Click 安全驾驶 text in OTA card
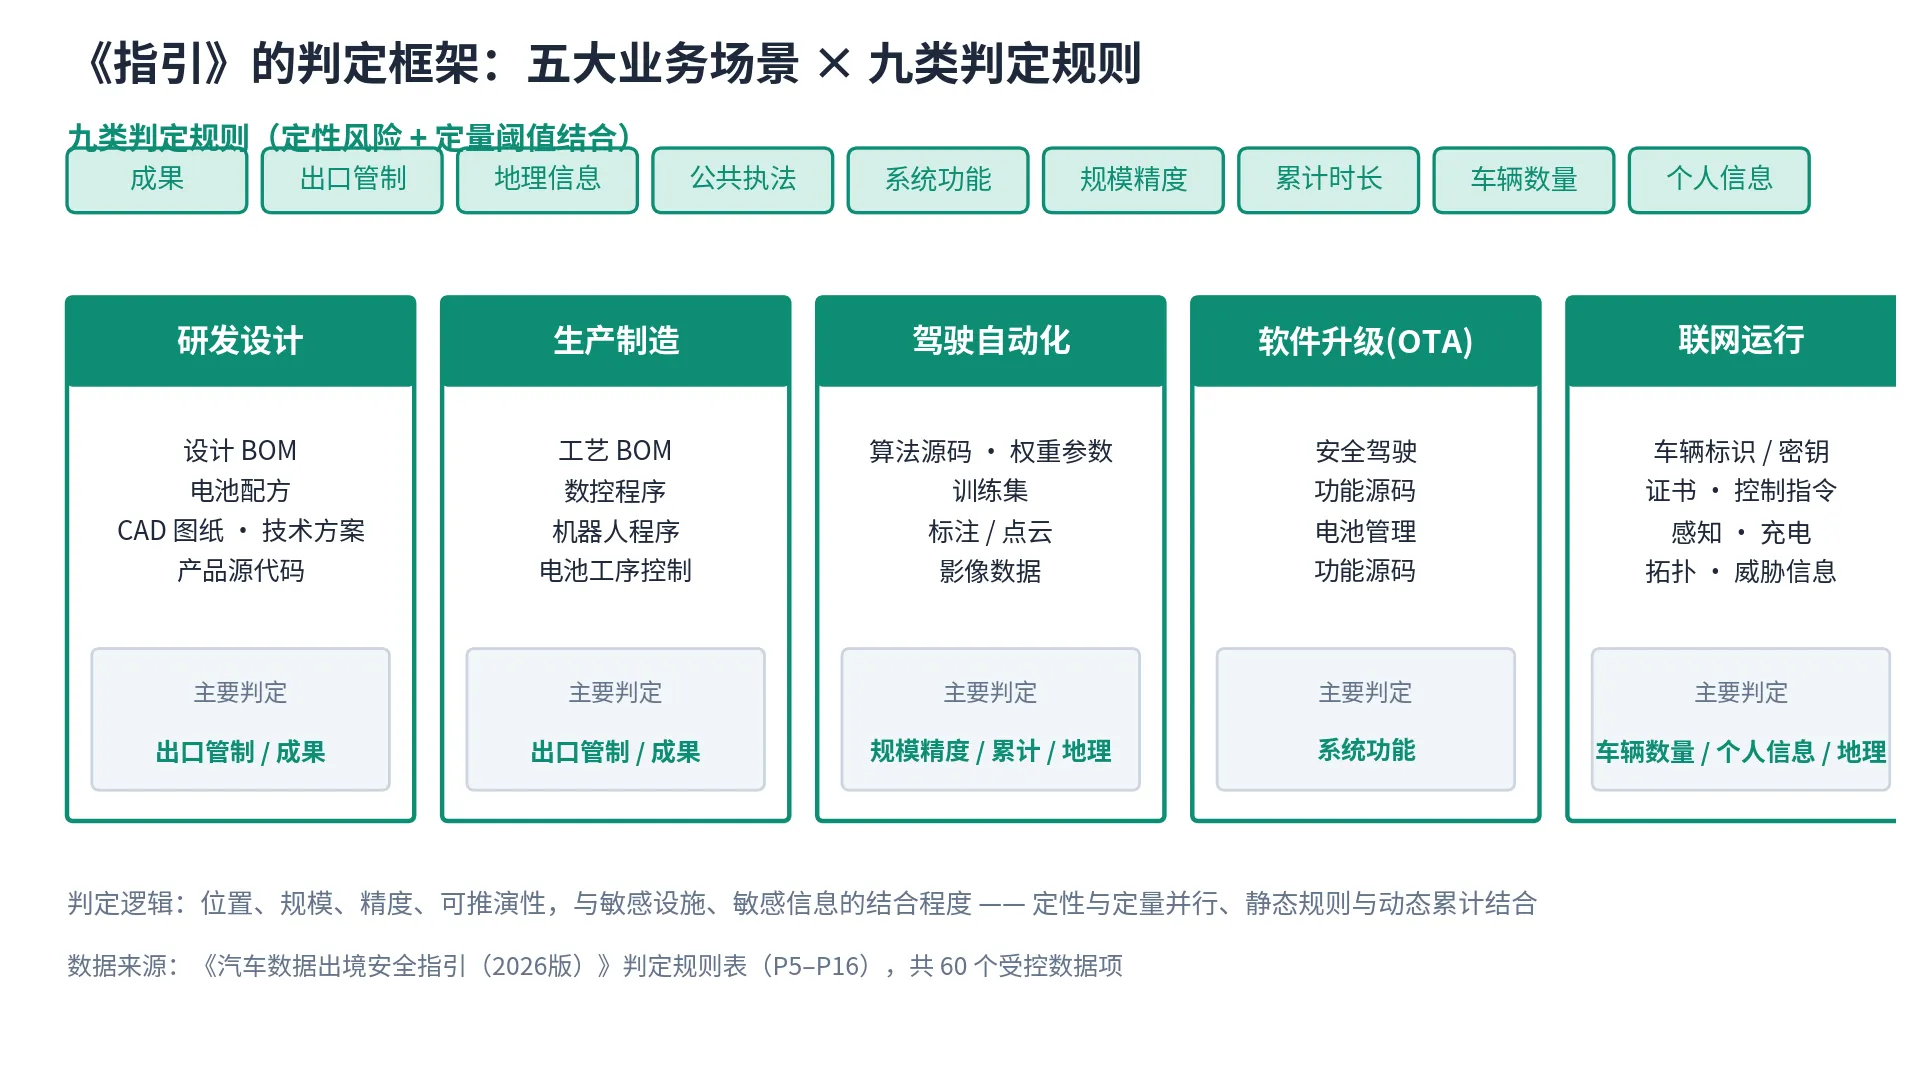The height and width of the screenshot is (1088, 1932). tap(1366, 452)
